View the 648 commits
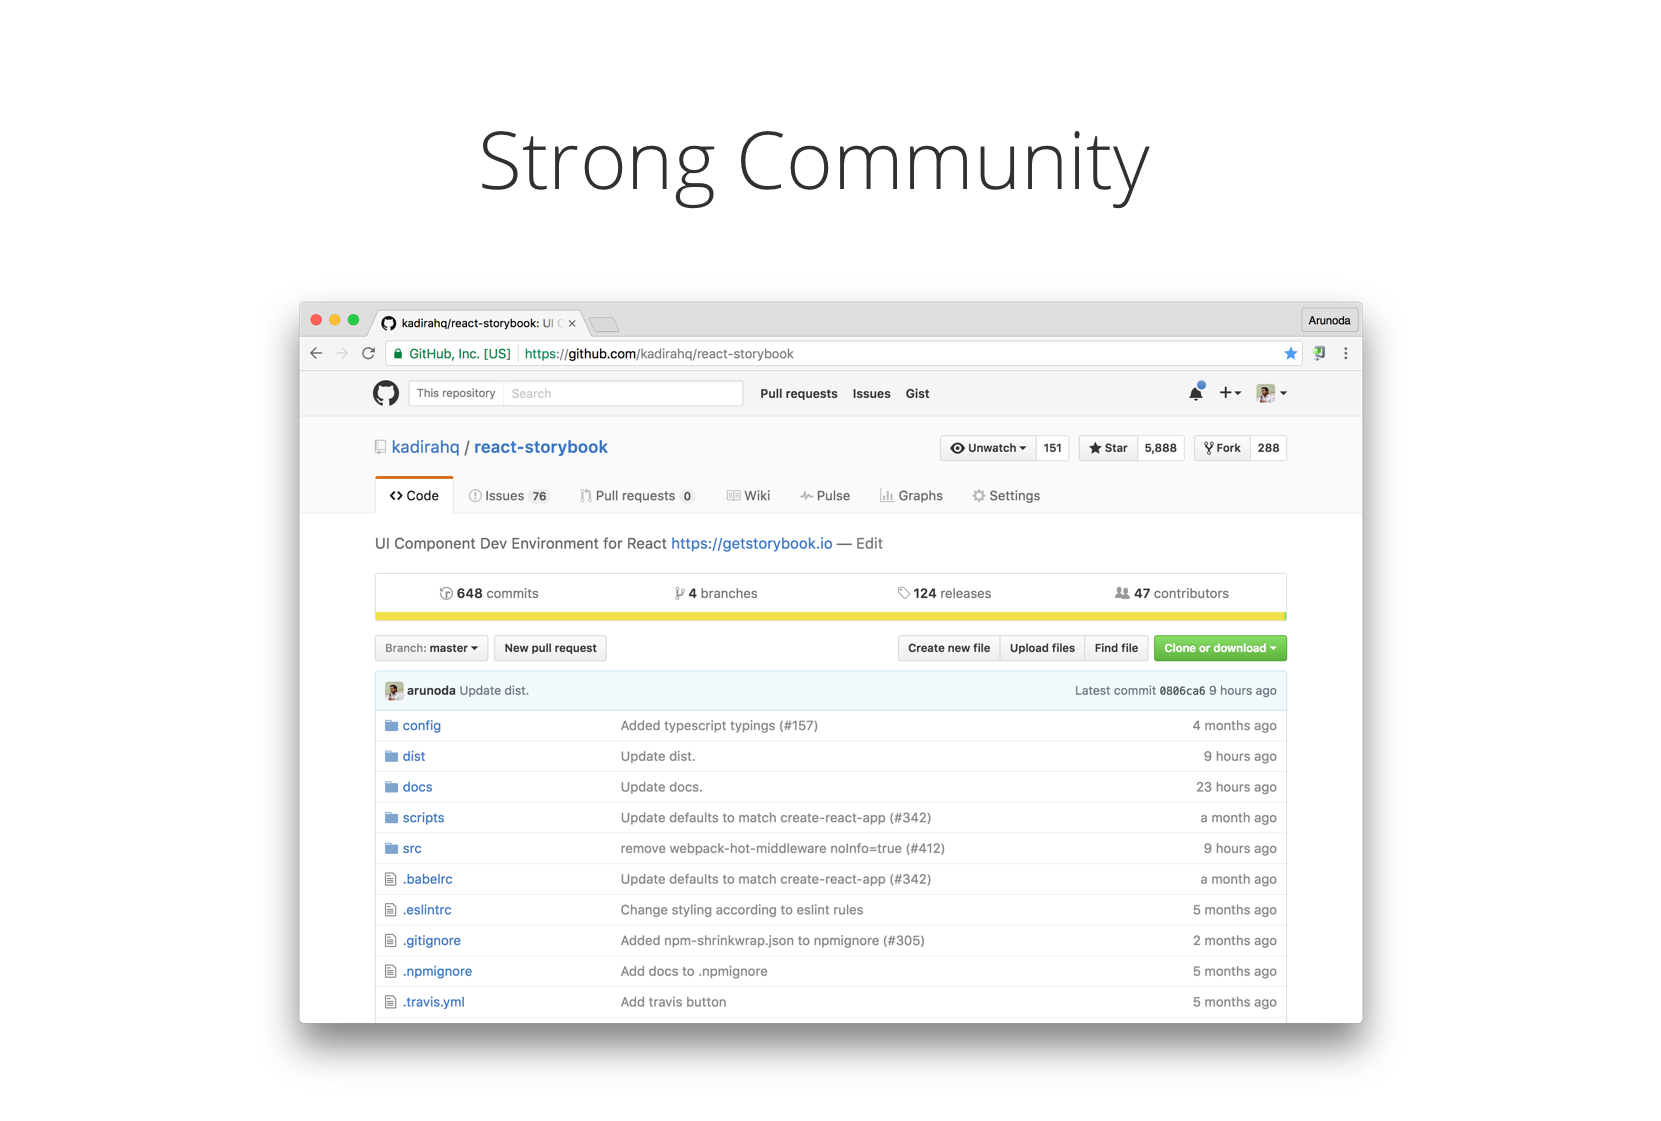This screenshot has width=1661, height=1121. pos(489,594)
